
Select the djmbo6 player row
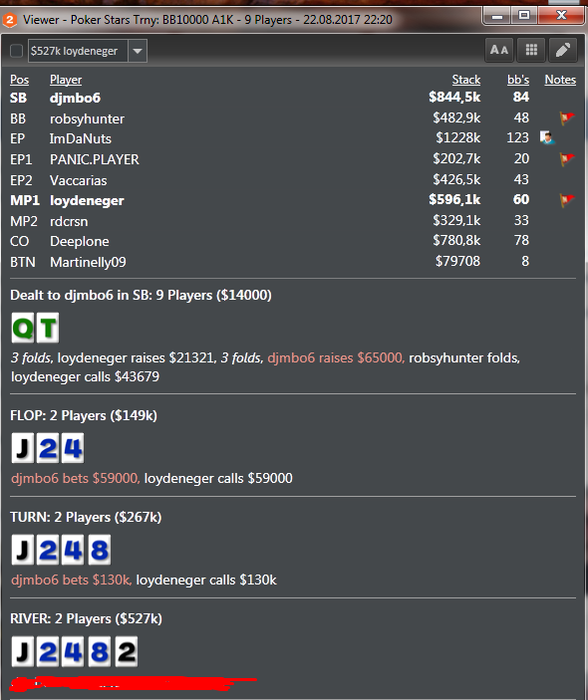tap(292, 97)
